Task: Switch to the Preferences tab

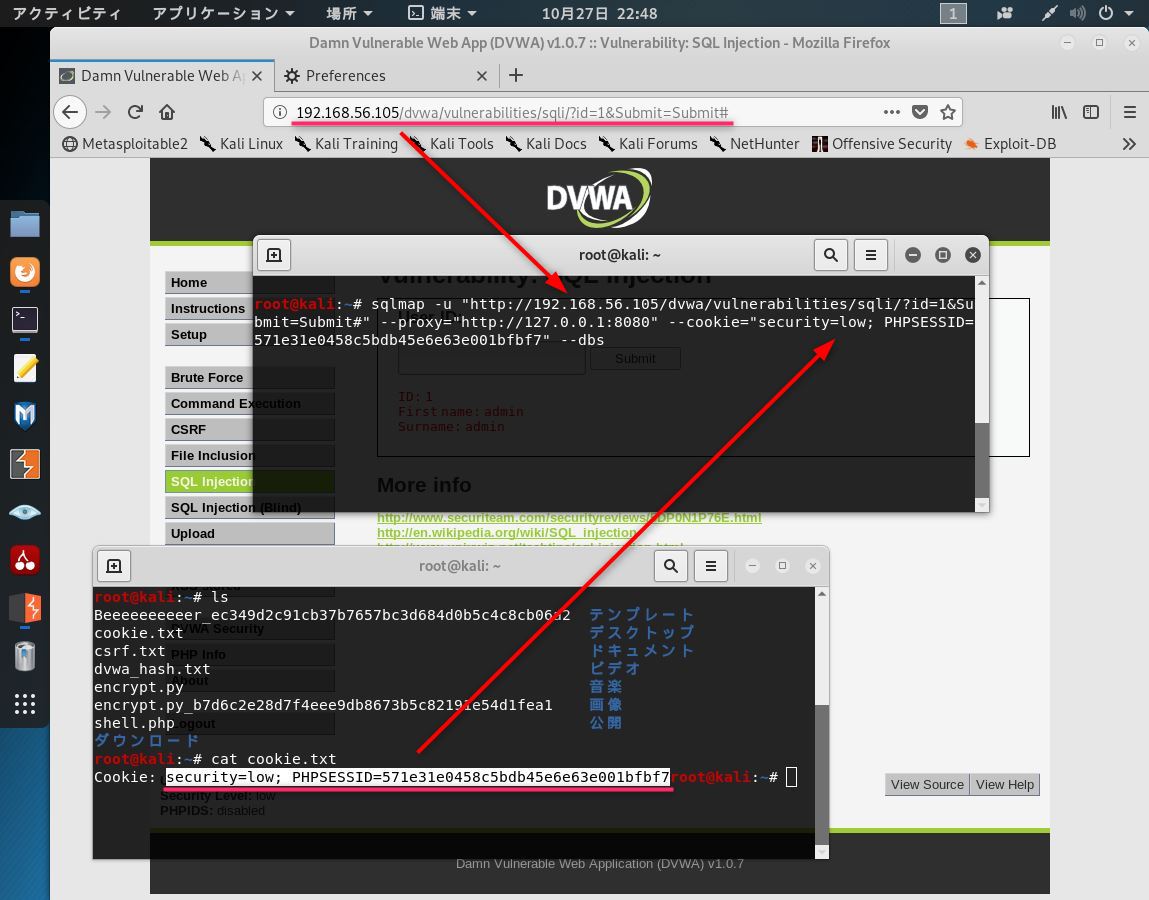Action: point(385,75)
